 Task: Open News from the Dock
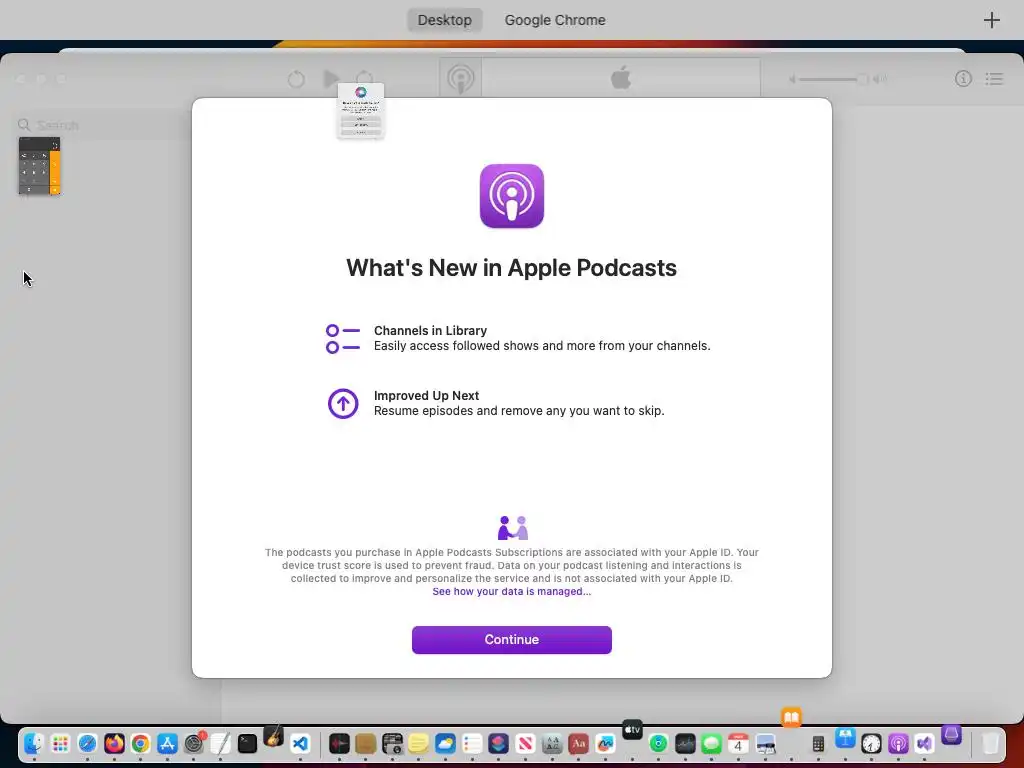(525, 744)
